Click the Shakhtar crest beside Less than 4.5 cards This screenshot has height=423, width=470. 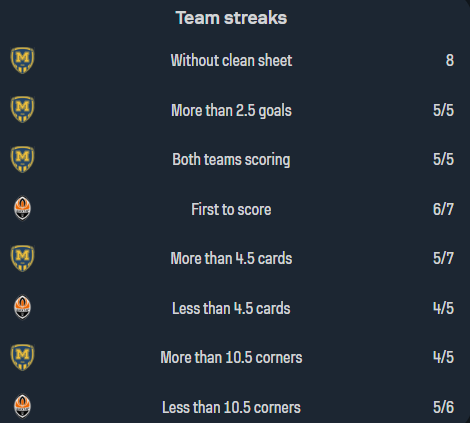(22, 308)
